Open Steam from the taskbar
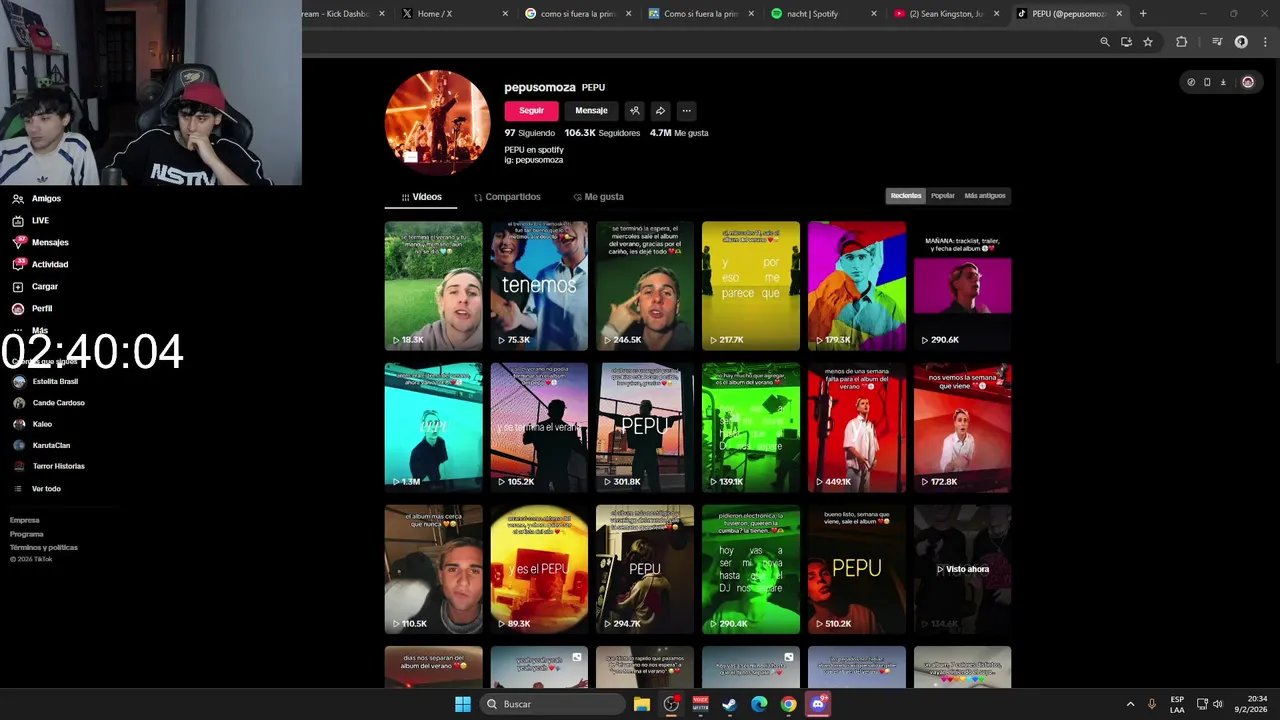Image resolution: width=1280 pixels, height=720 pixels. point(730,704)
